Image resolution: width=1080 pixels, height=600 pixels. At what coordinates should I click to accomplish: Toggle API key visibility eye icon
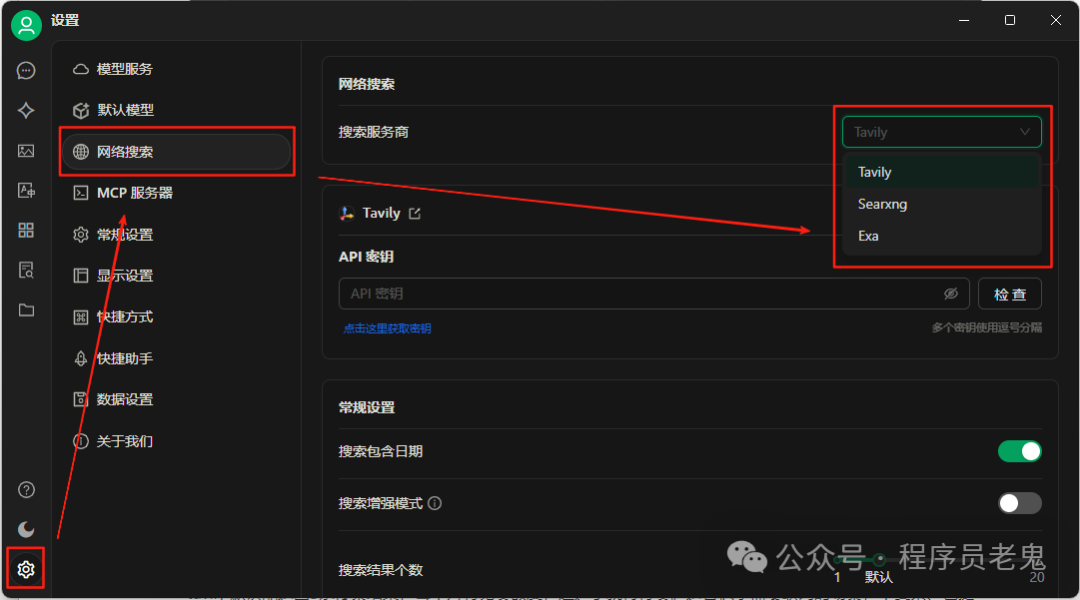[951, 293]
